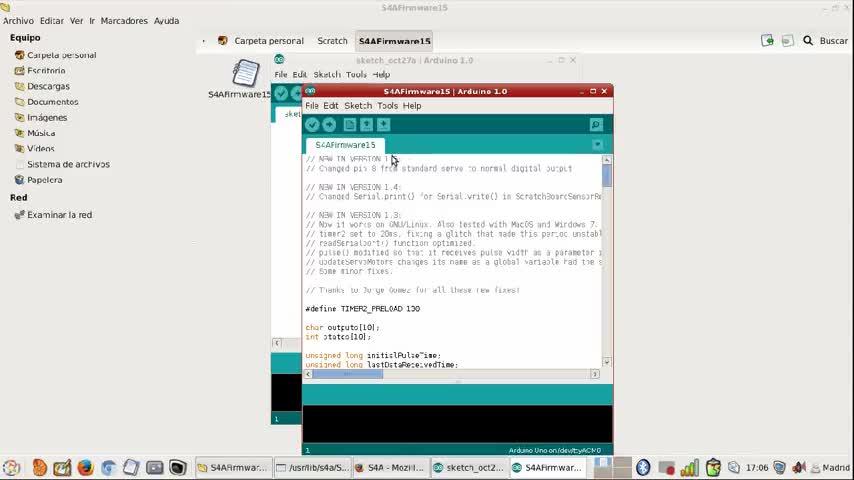Open Papelera trash in the sidebar
The image size is (854, 480).
38,180
